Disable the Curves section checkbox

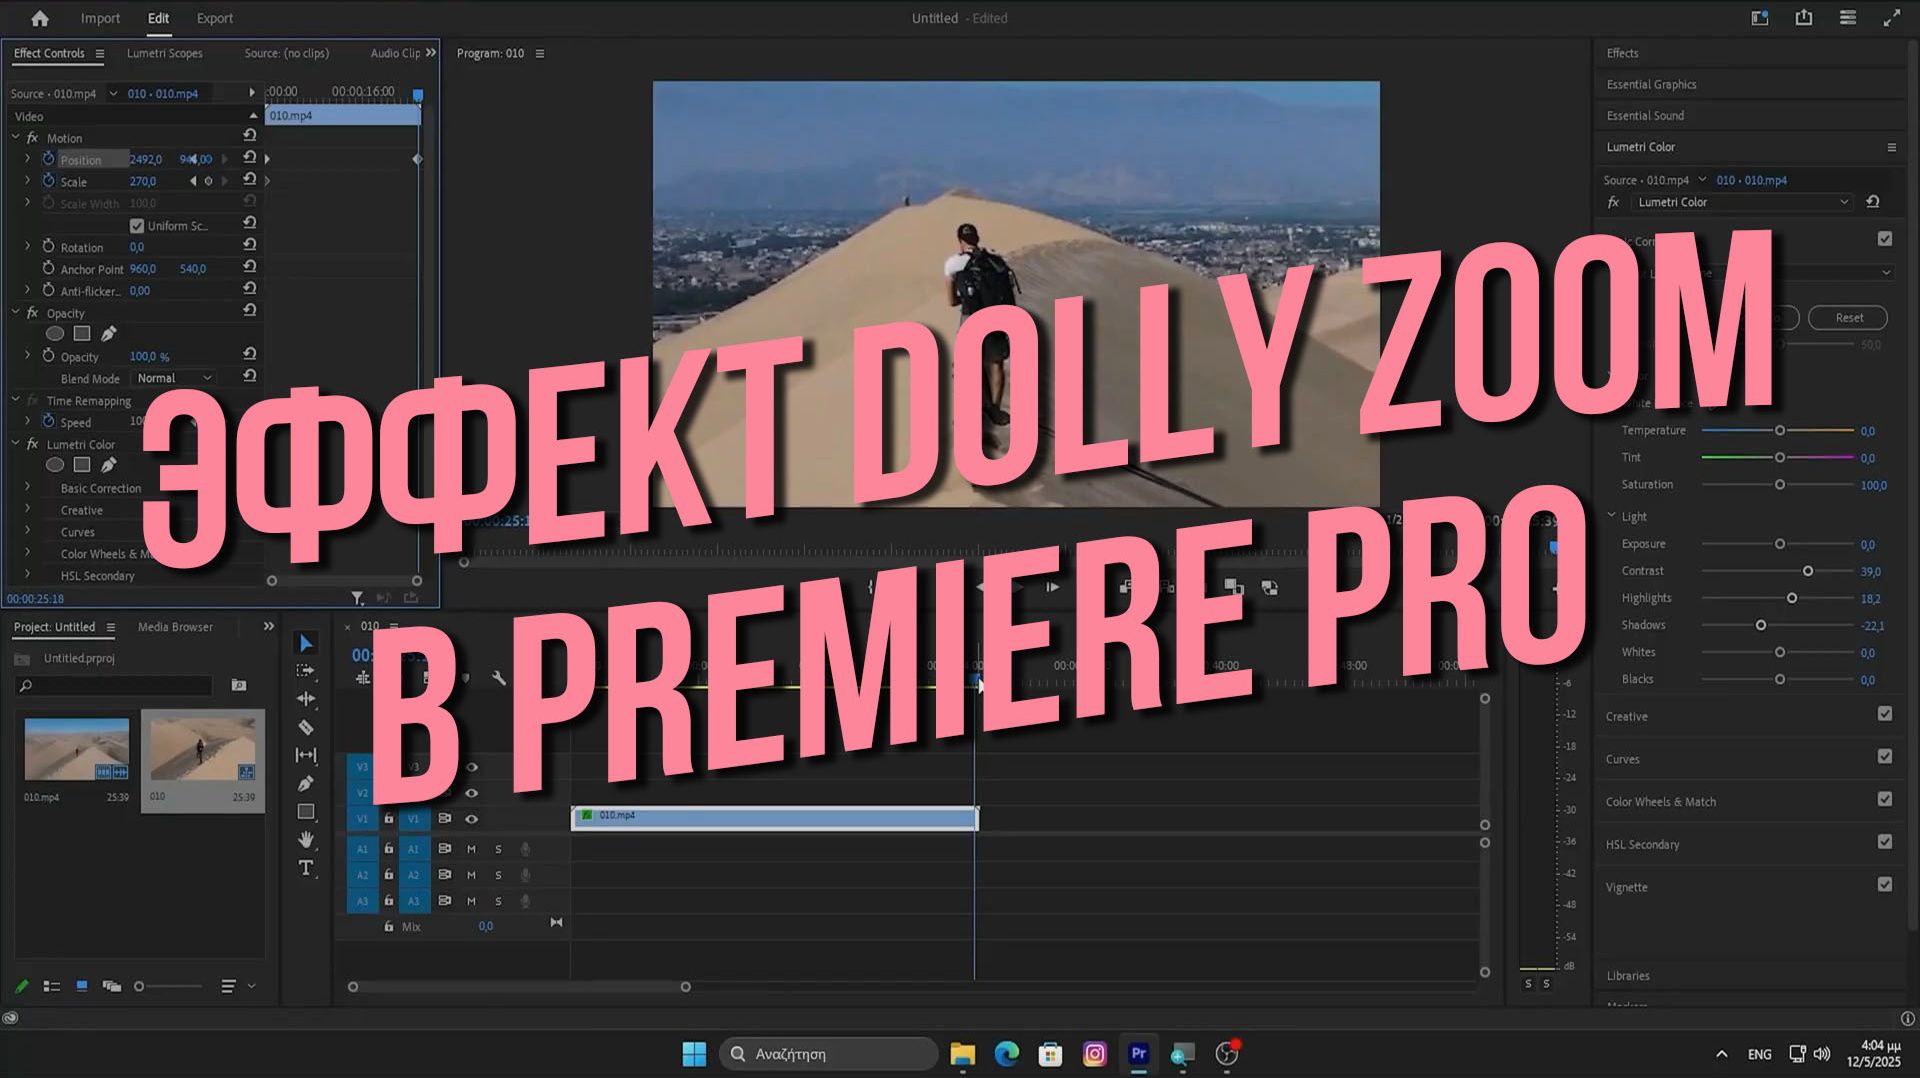click(1885, 757)
